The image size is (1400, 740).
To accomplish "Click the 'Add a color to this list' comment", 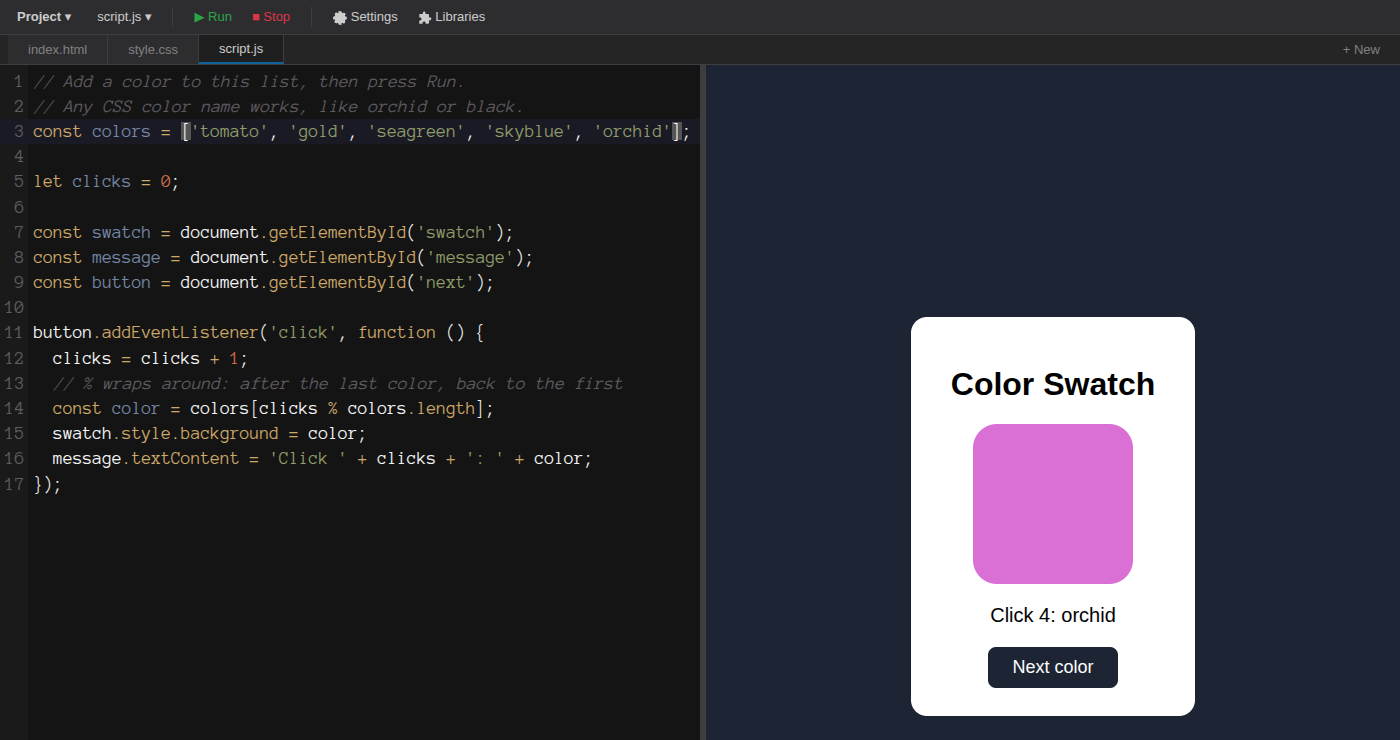I will [x=249, y=81].
